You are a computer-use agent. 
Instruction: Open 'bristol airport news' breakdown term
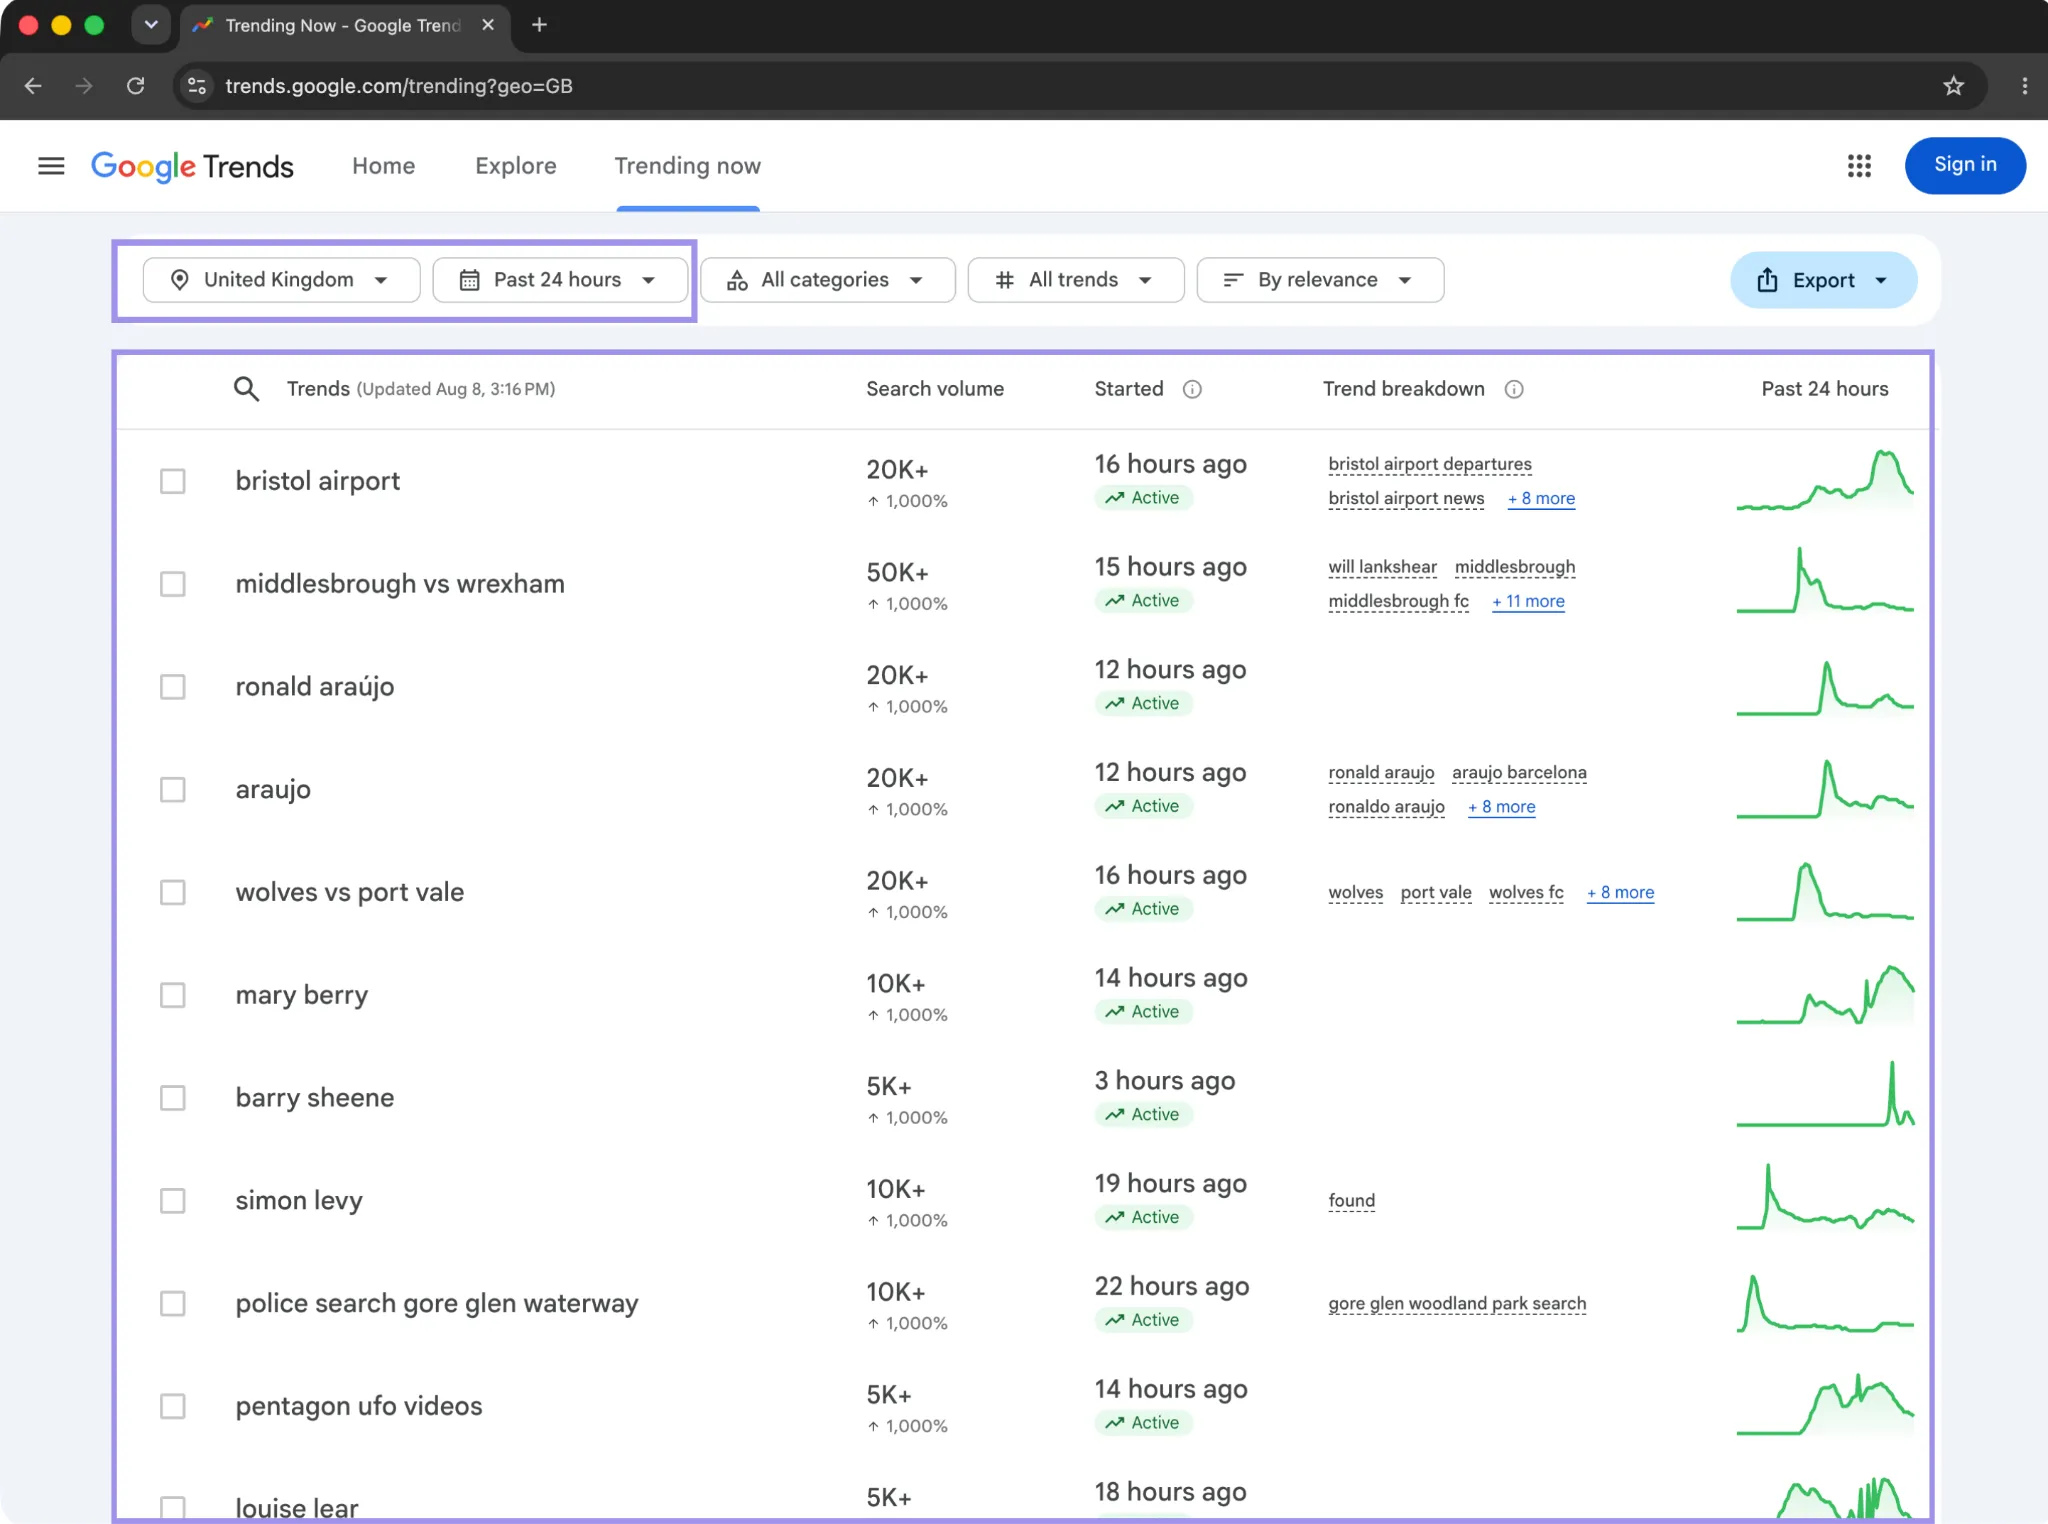[x=1406, y=498]
